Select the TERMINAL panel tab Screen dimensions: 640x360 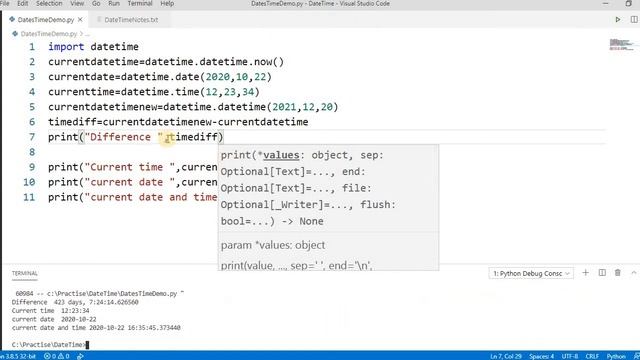point(24,273)
